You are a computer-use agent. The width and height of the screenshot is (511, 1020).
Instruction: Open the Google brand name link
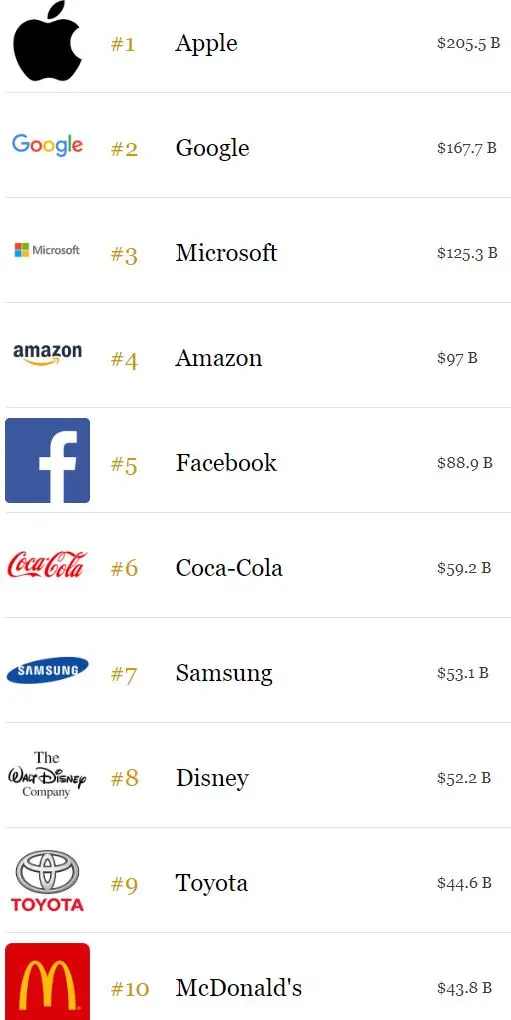[213, 148]
